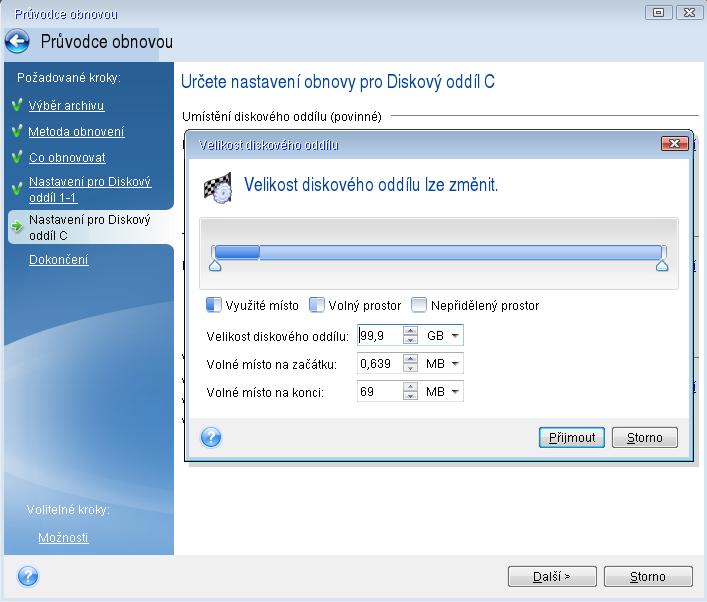This screenshot has width=707, height=602.
Task: Click the green checkmark beside Metoda obnovení
Action: pos(17,131)
